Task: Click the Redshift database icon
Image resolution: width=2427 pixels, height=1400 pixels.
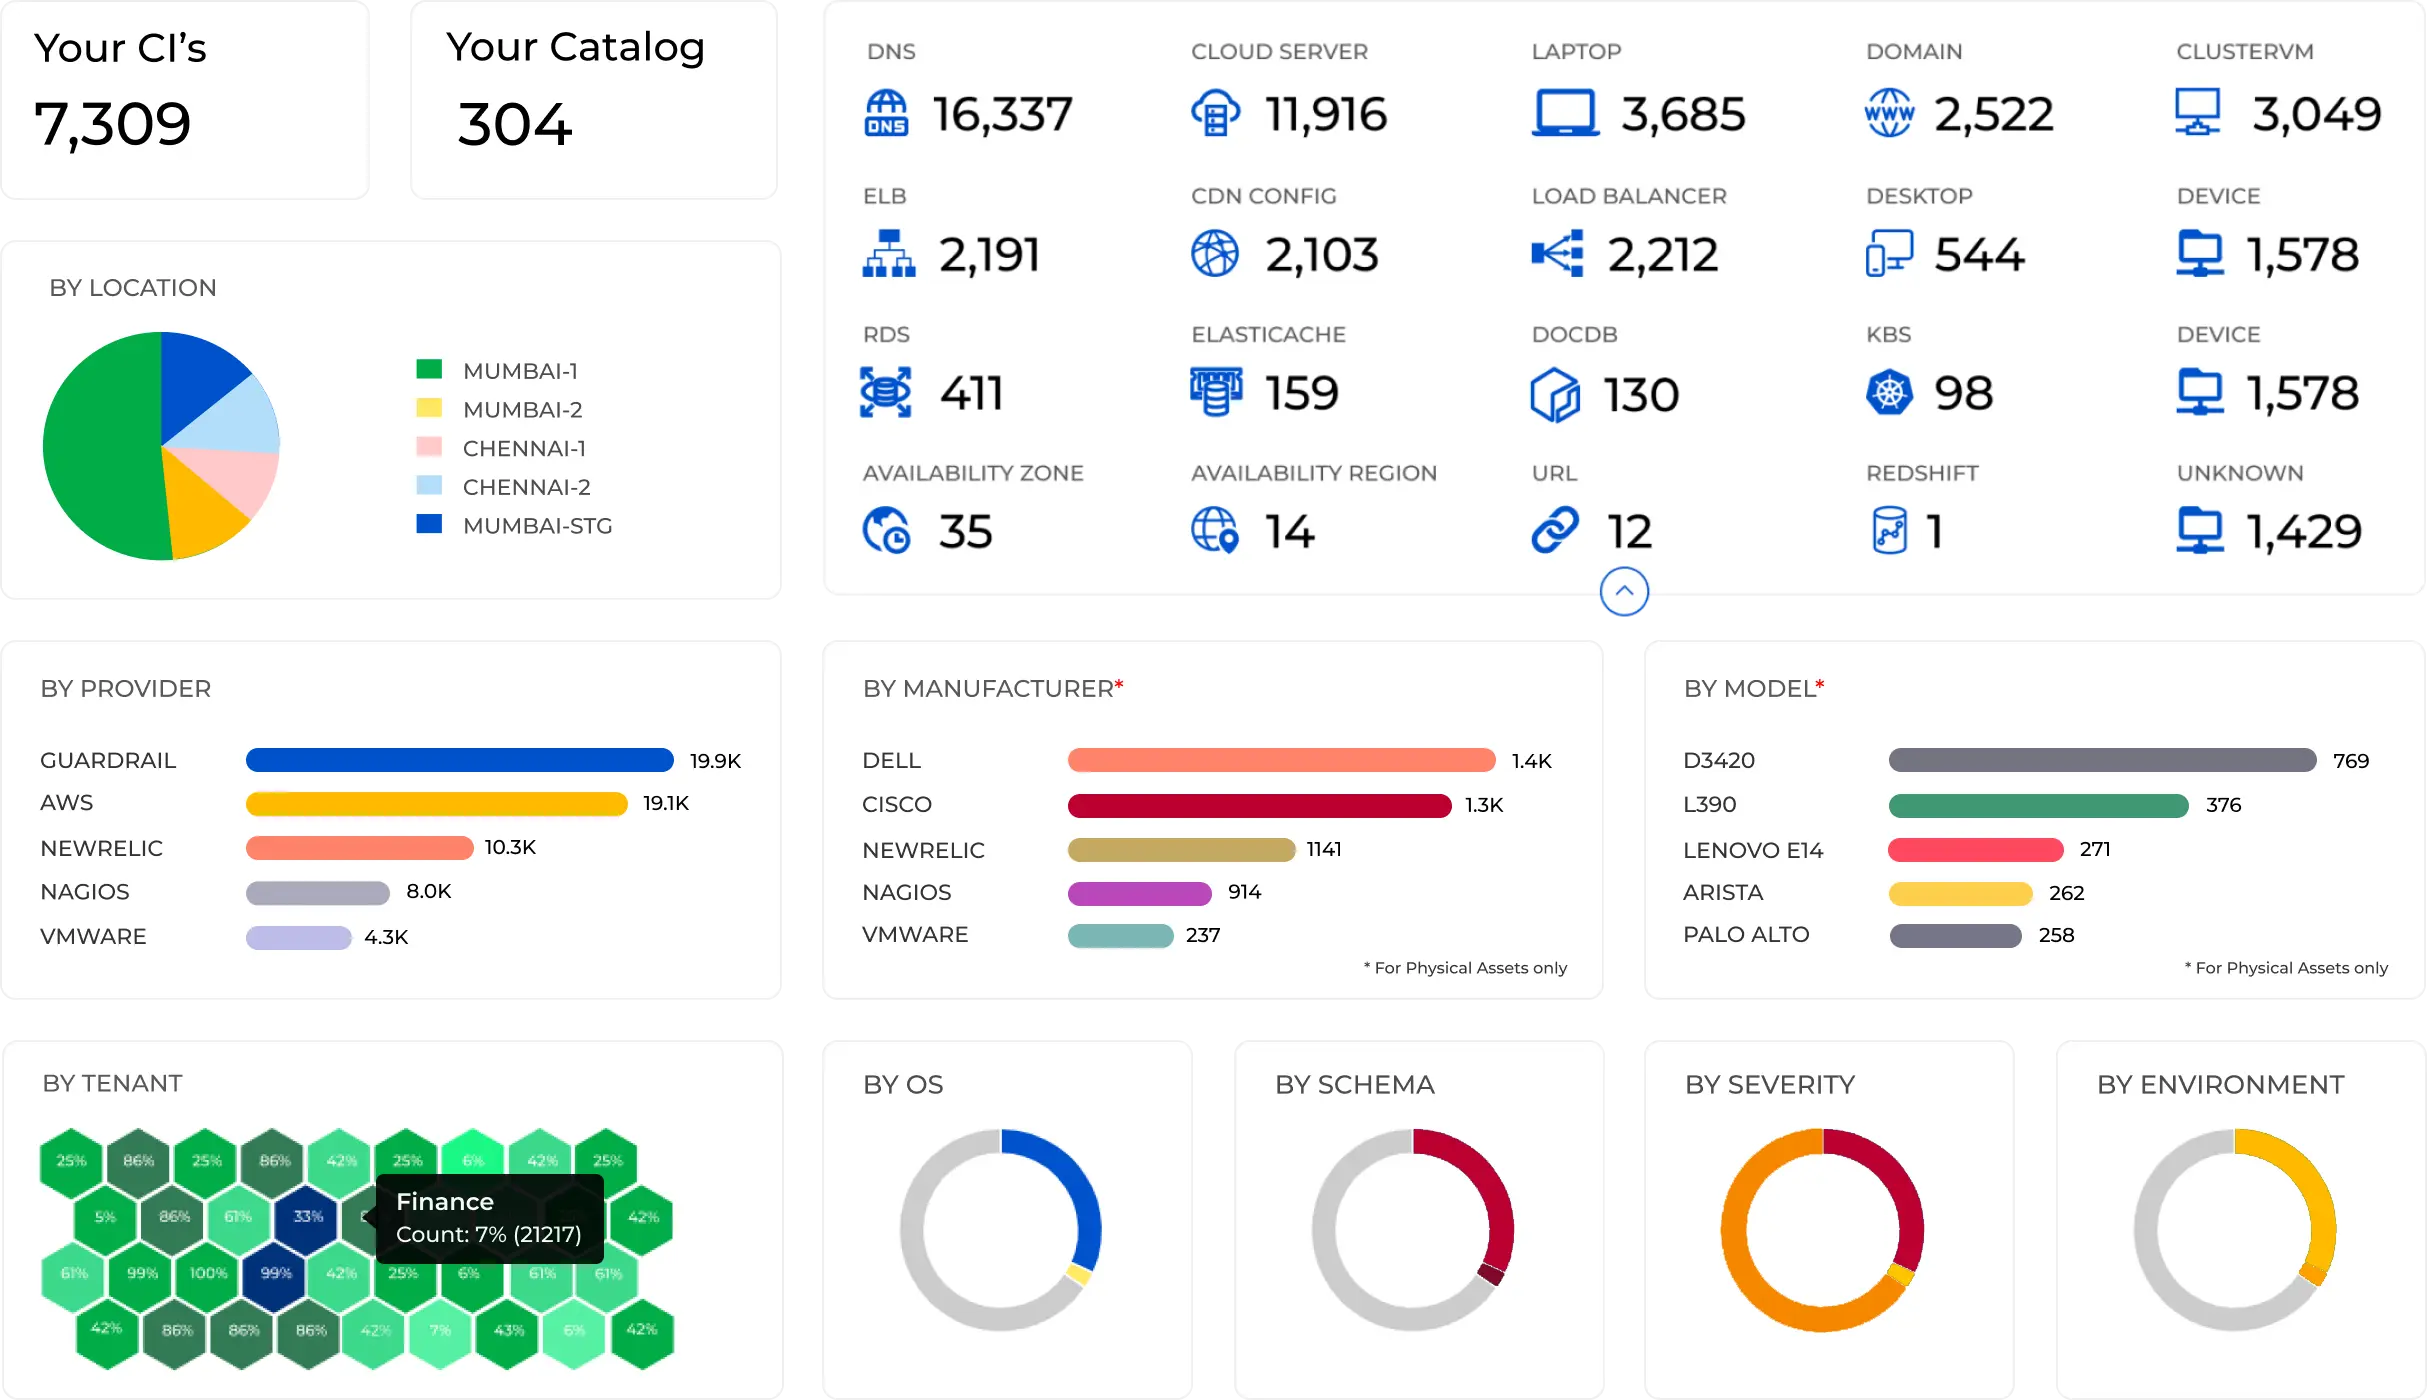Action: point(1889,530)
